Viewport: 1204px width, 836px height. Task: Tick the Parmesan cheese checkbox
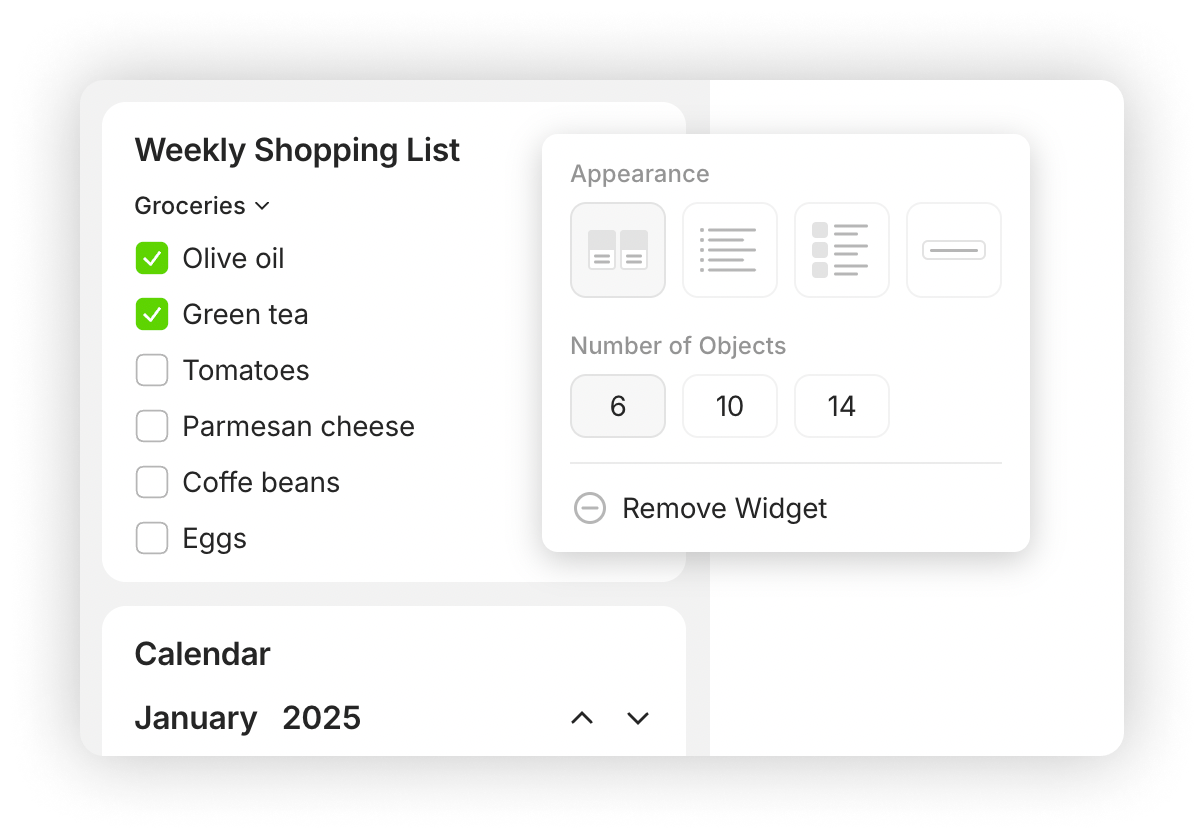click(152, 426)
